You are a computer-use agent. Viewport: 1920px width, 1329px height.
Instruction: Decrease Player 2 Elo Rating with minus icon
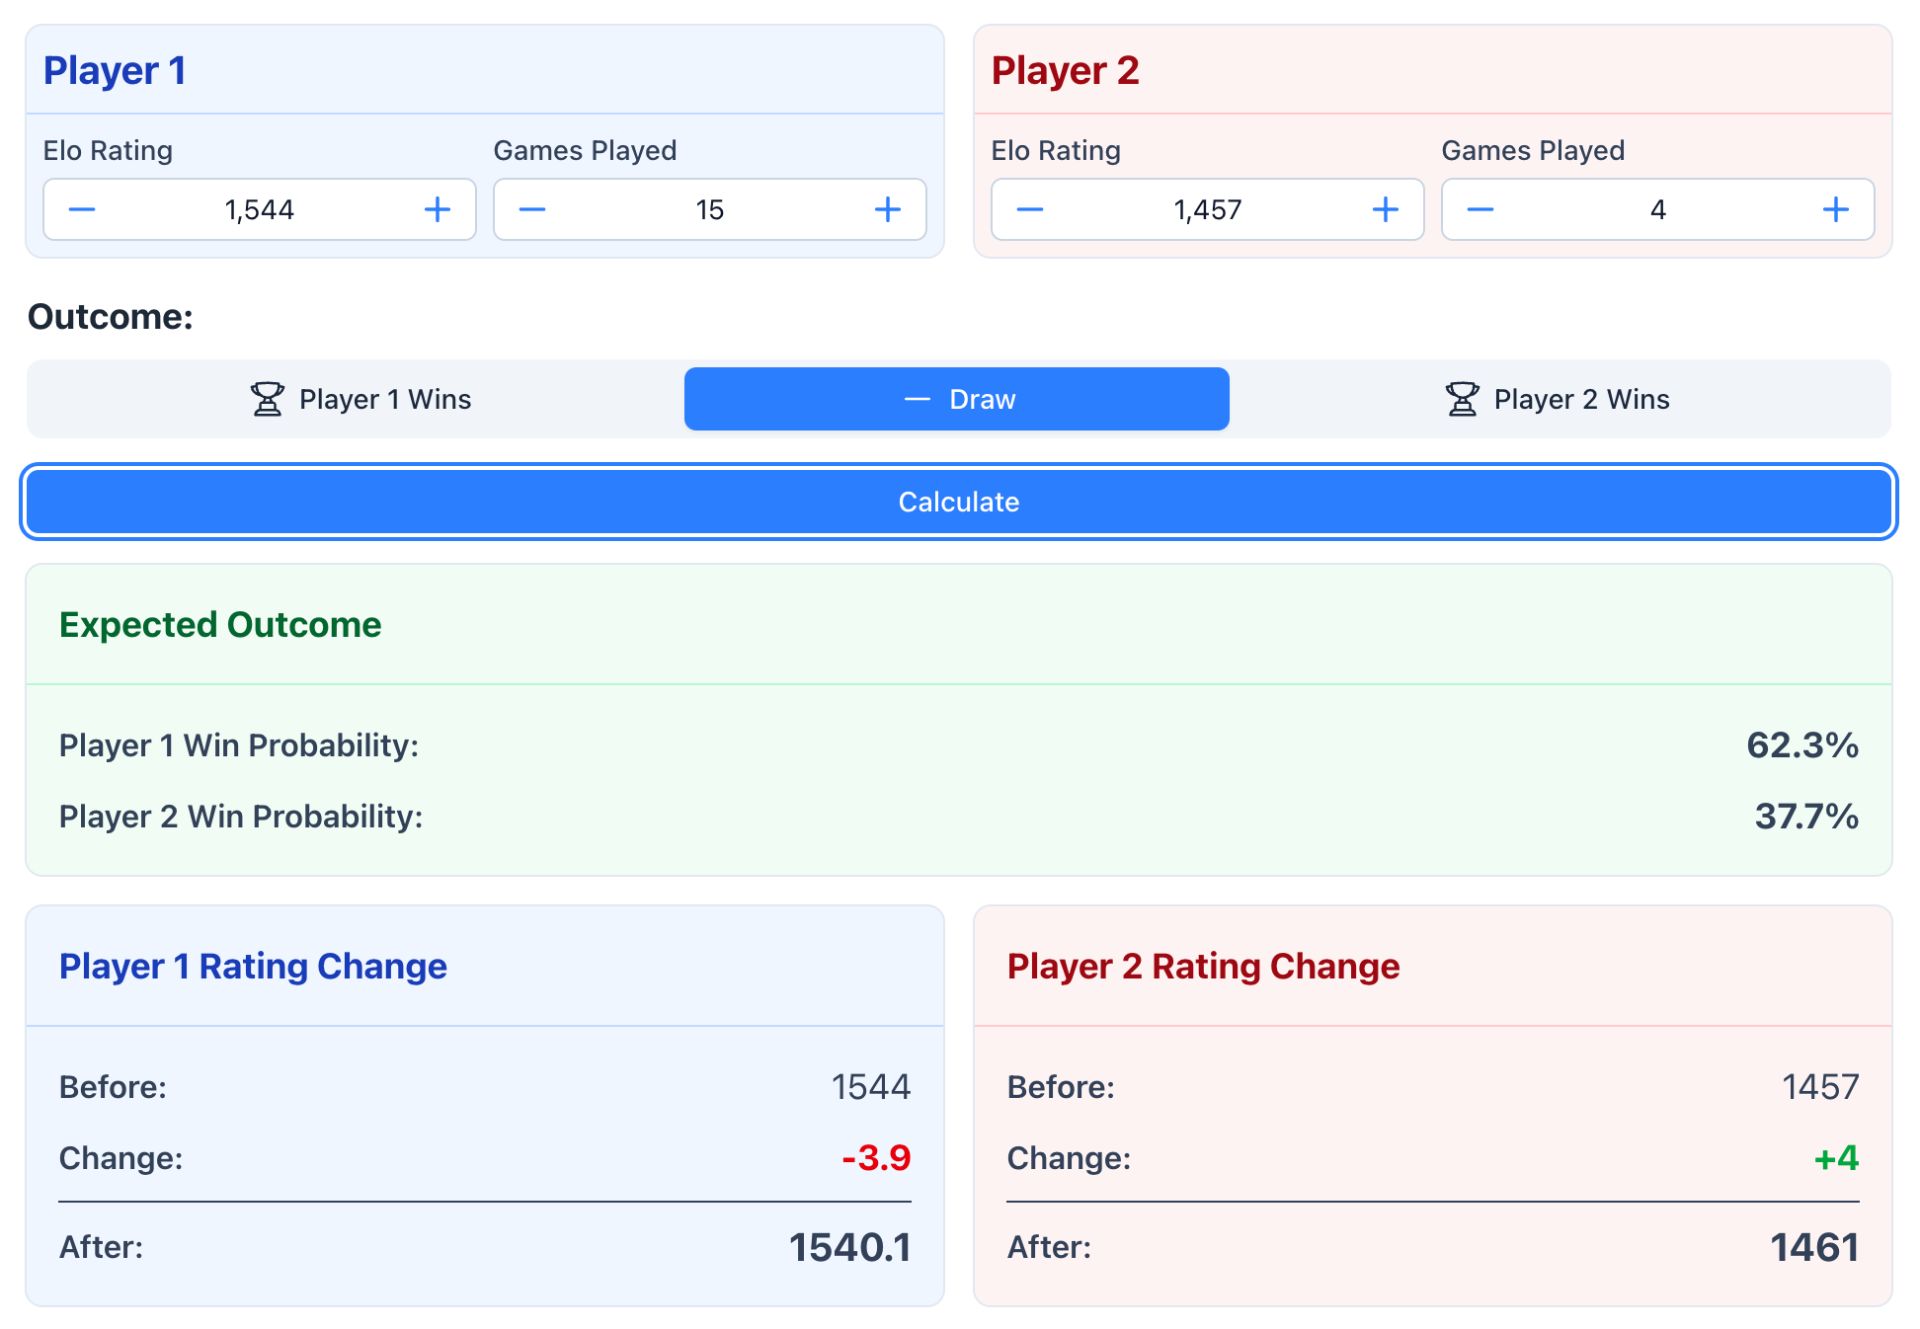point(1030,210)
